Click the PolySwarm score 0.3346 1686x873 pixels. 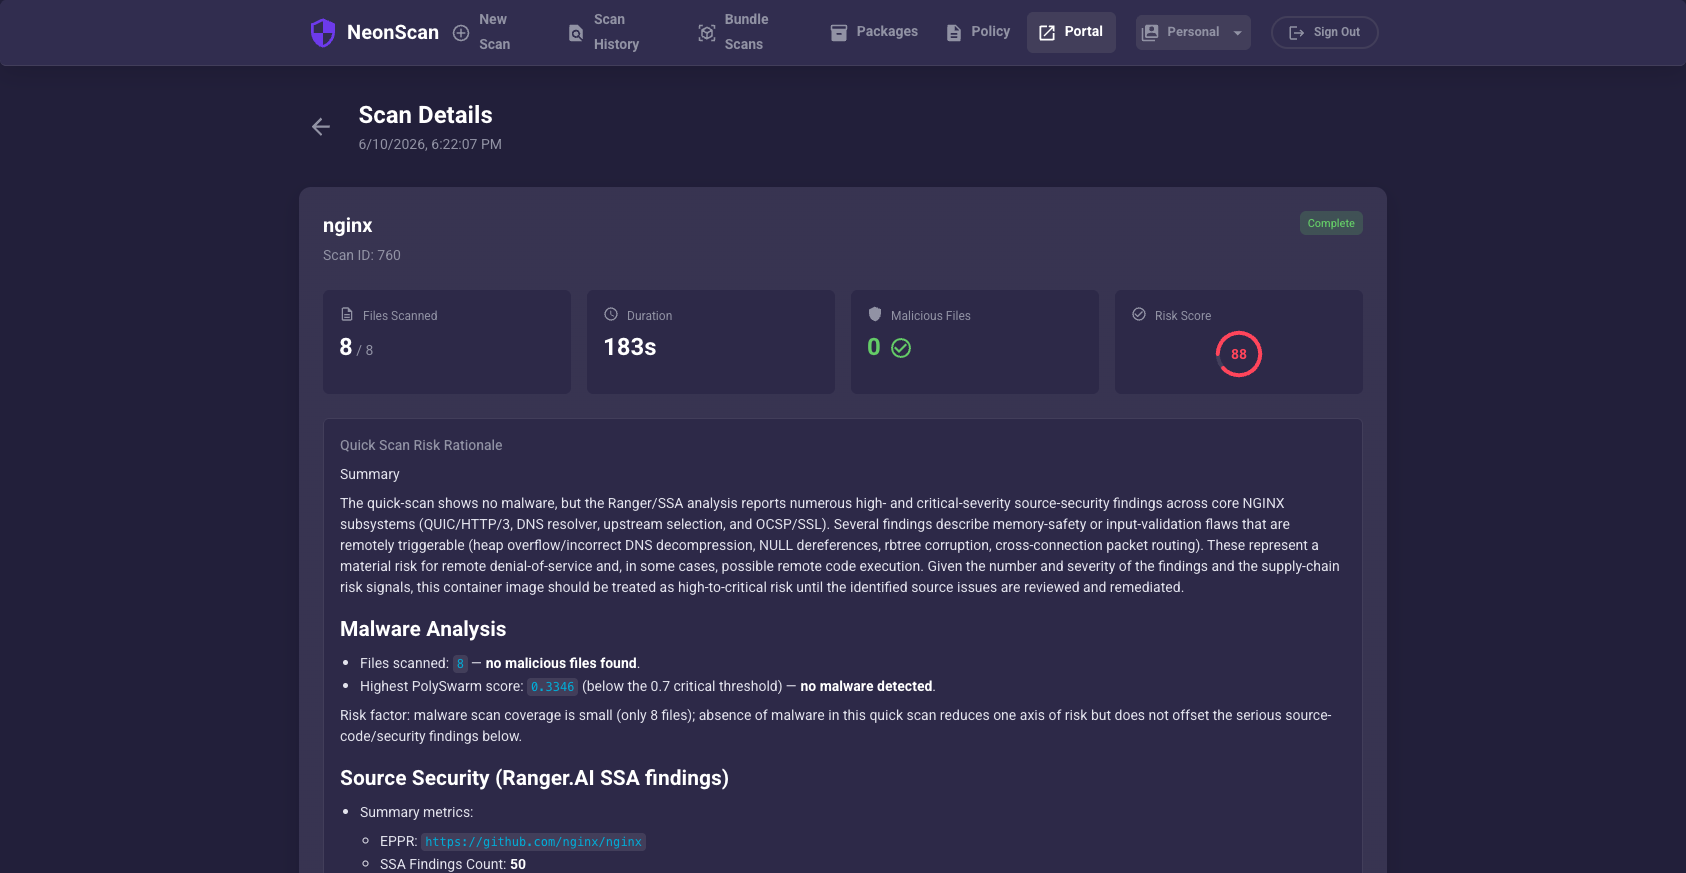552,686
